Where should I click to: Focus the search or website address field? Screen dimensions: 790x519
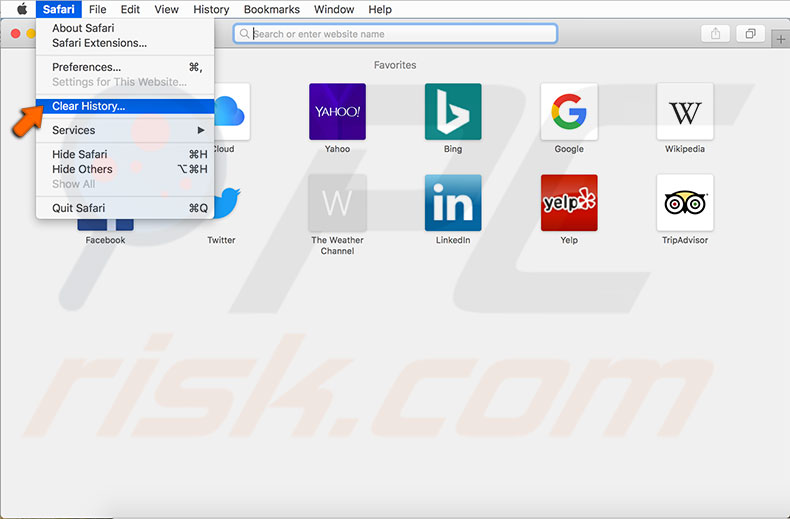coord(396,34)
